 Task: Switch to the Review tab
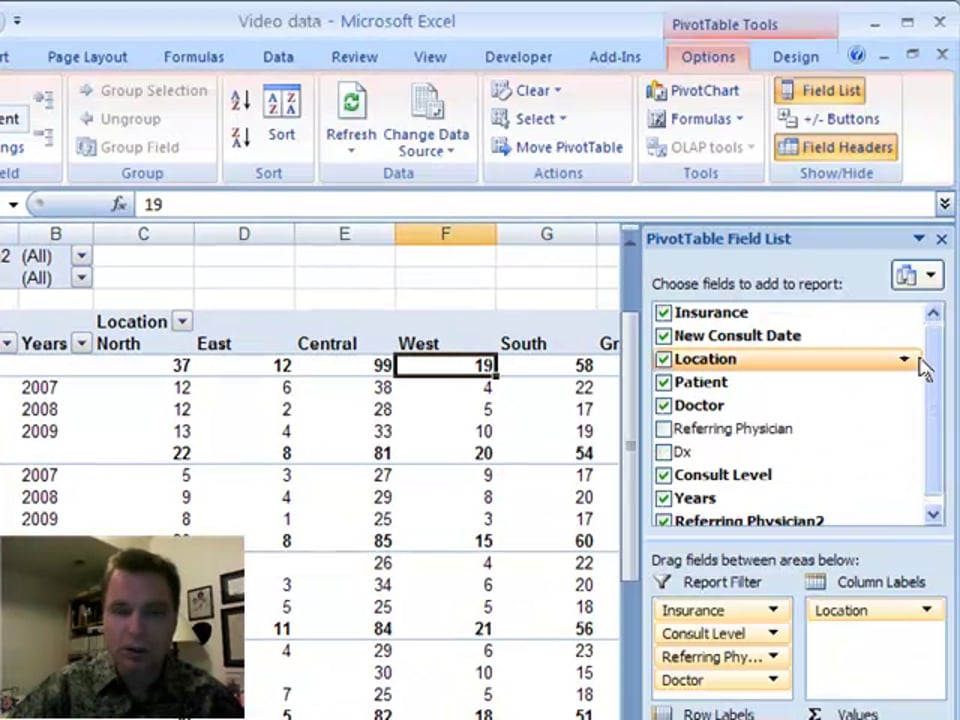(x=354, y=57)
